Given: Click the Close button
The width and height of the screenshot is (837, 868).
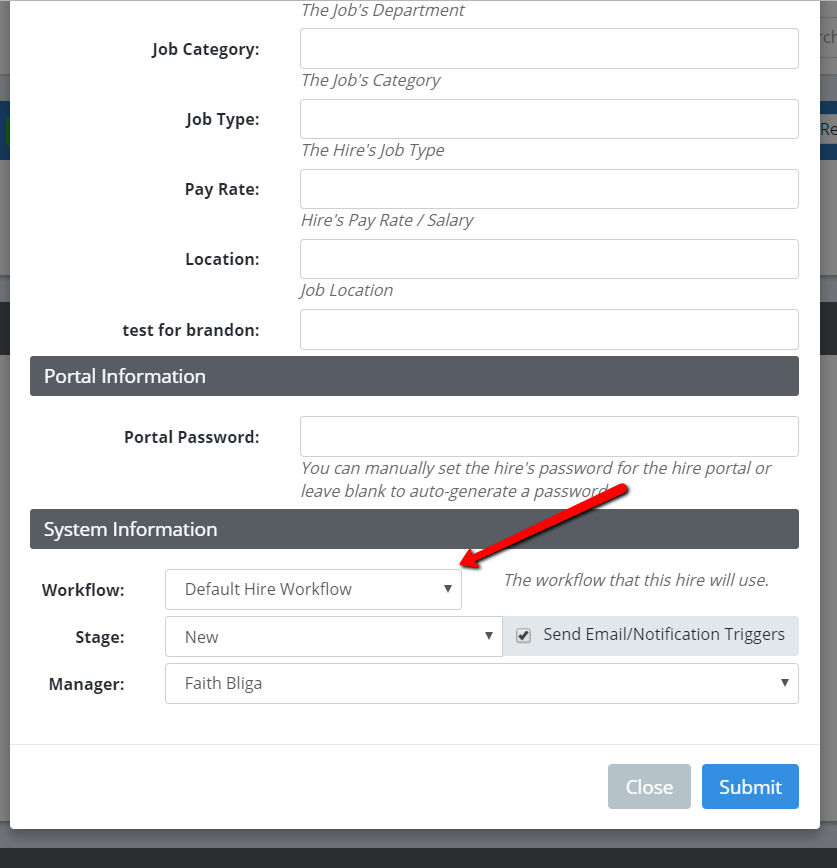Looking at the screenshot, I should click(x=649, y=787).
